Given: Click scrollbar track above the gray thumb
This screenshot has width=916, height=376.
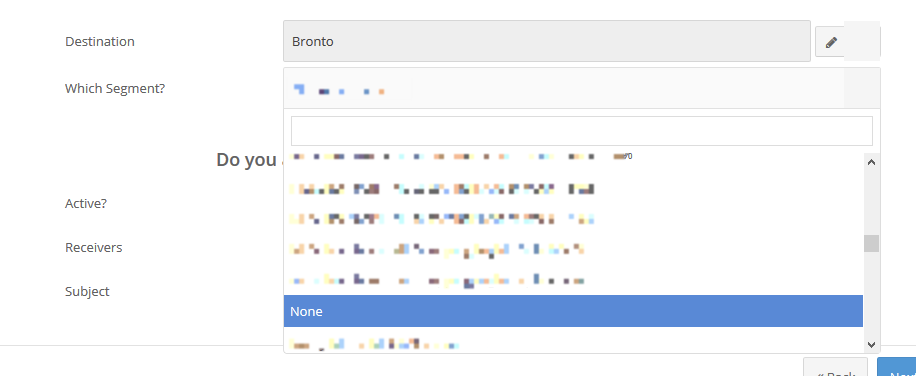Looking at the screenshot, I should click(871, 203).
